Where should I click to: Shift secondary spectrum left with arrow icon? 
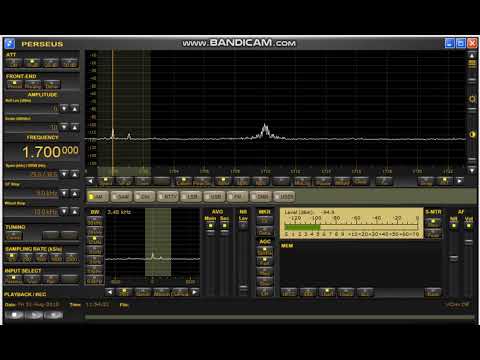tap(110, 292)
